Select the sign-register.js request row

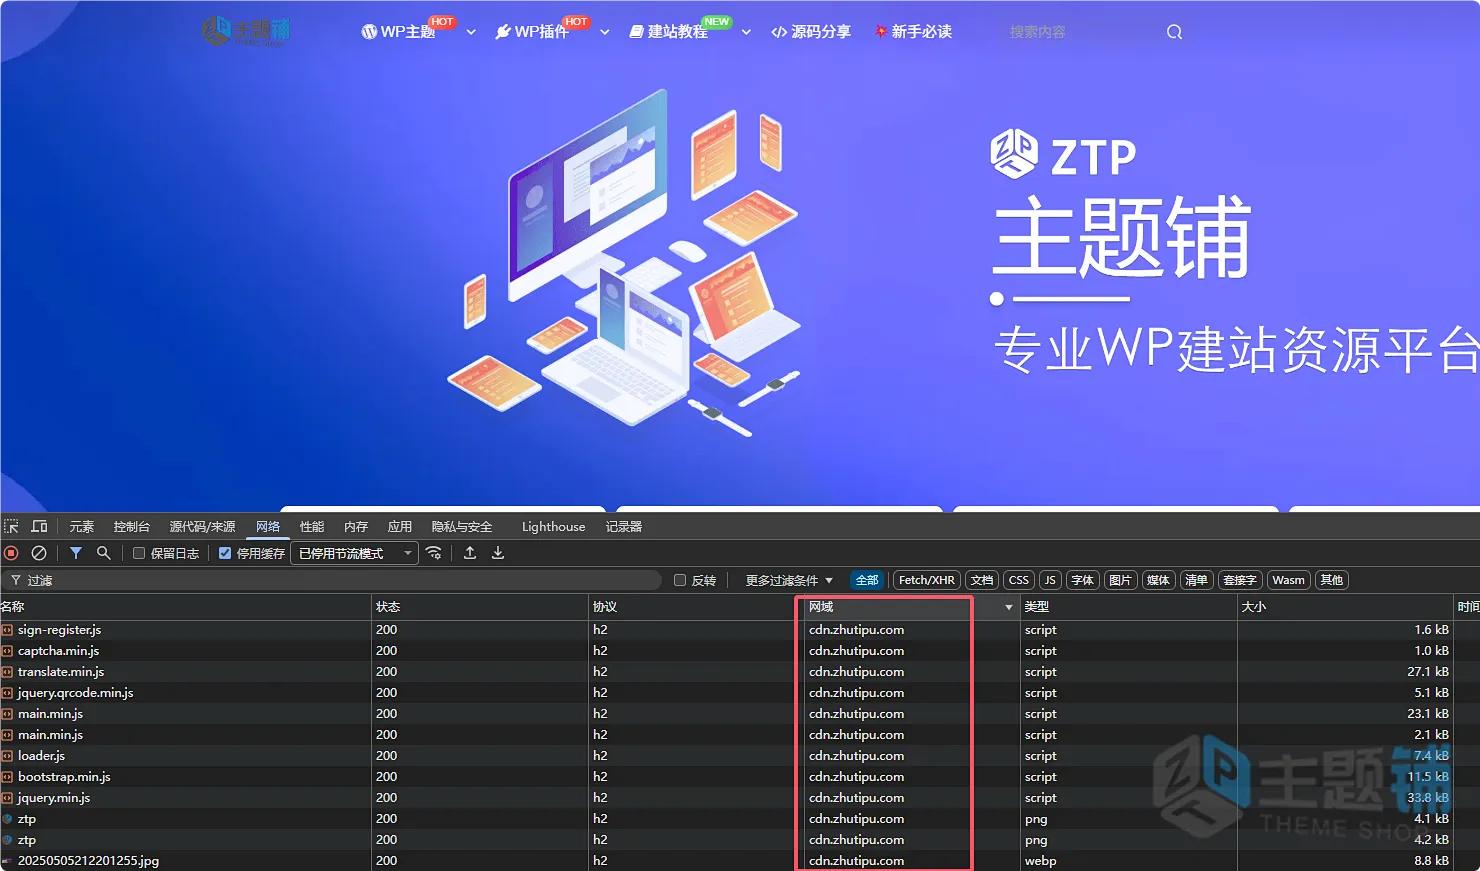[x=740, y=630]
